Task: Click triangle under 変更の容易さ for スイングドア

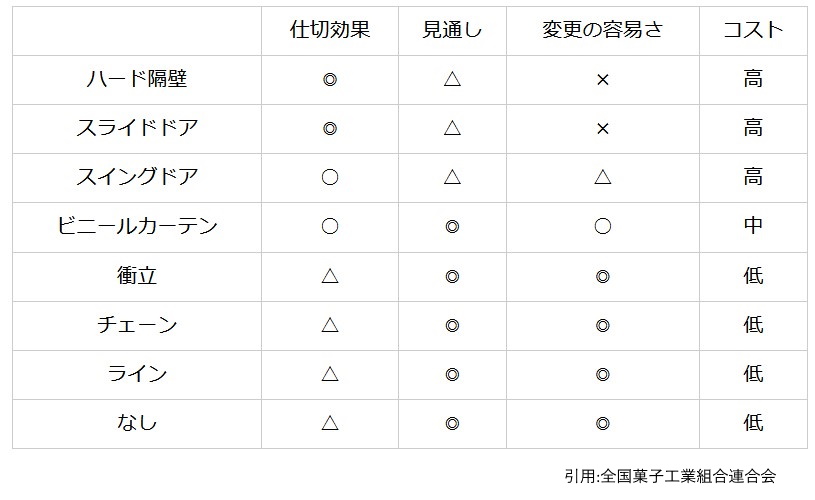Action: point(603,177)
